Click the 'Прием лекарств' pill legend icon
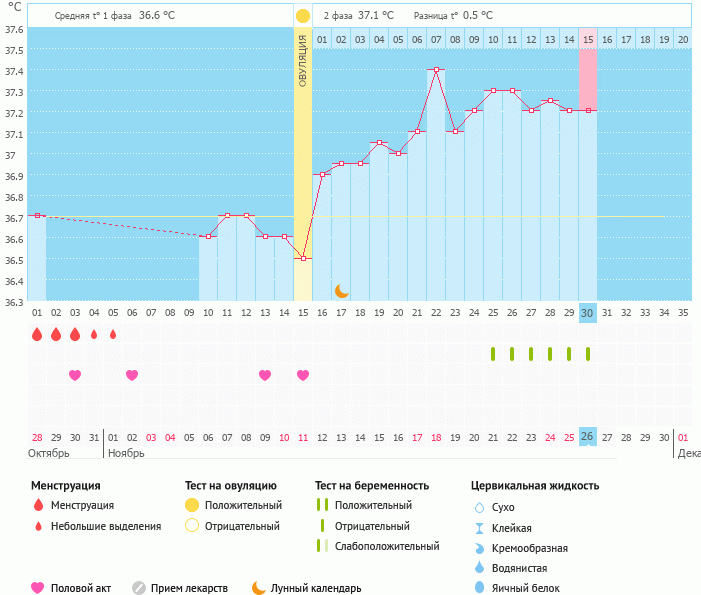Image resolution: width=701 pixels, height=595 pixels. [x=139, y=588]
